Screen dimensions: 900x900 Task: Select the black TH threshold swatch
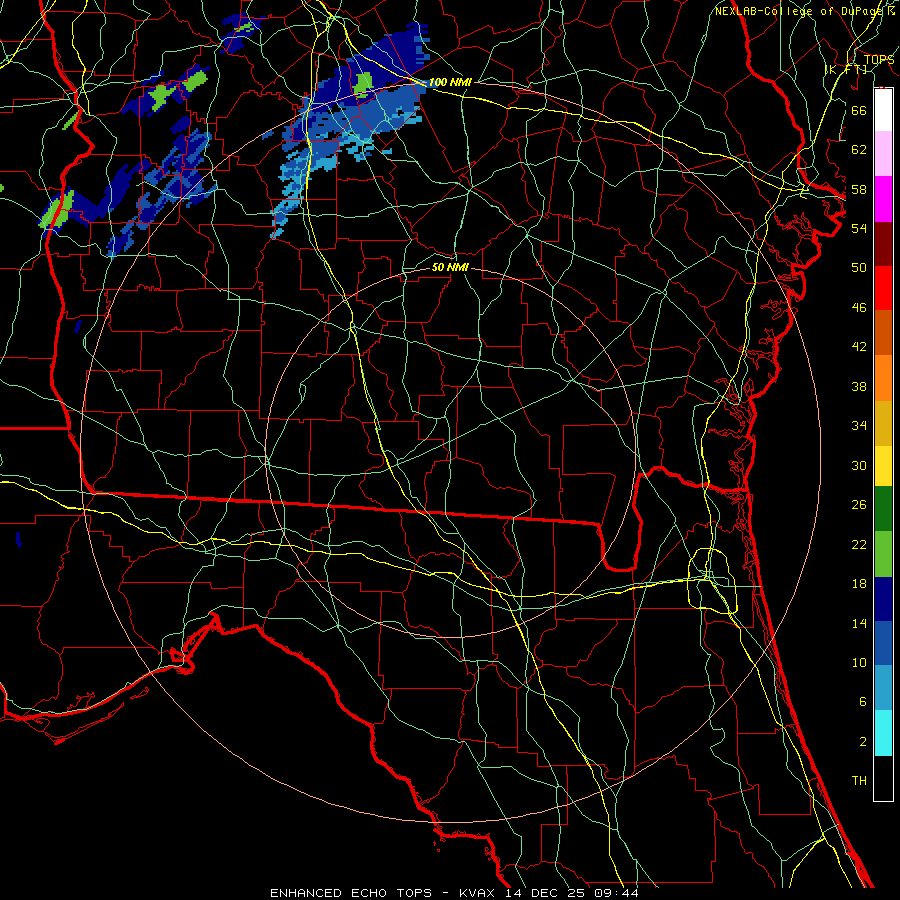(883, 778)
